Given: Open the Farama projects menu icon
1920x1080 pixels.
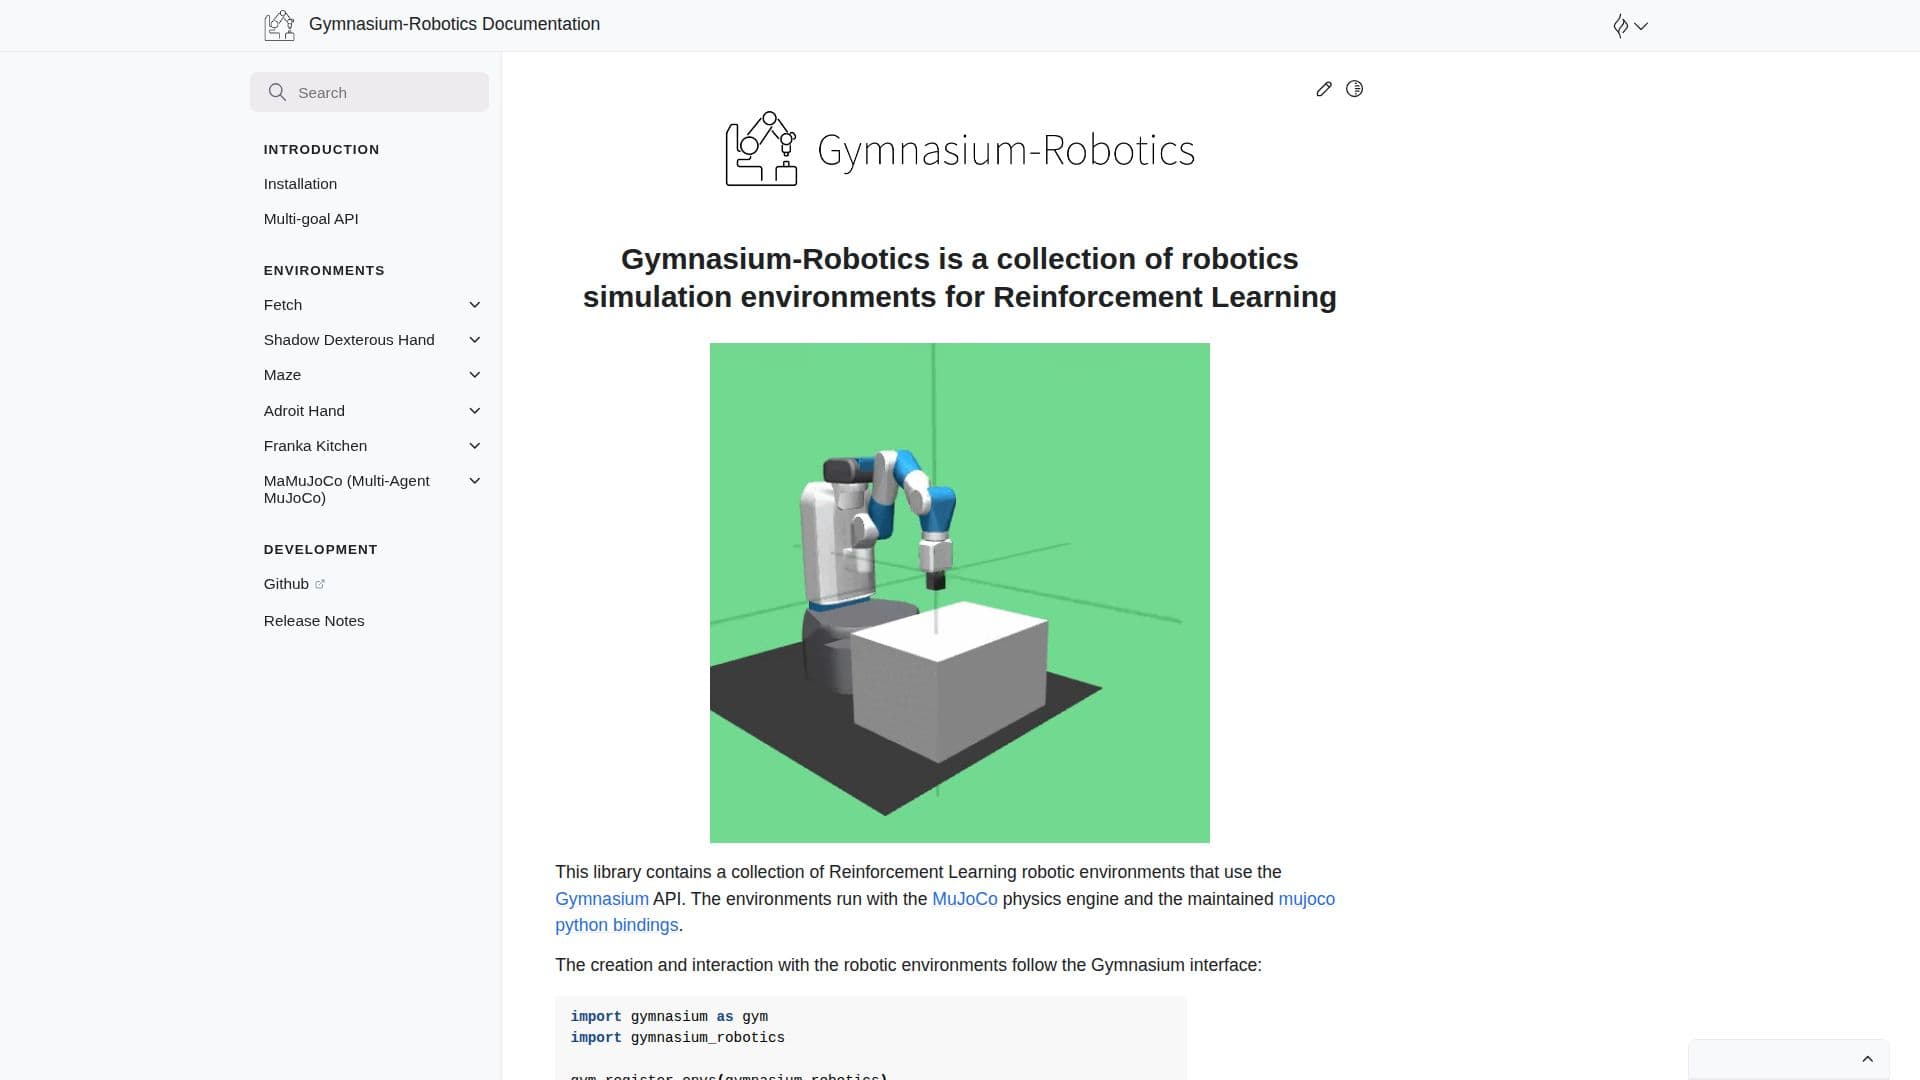Looking at the screenshot, I should [x=1630, y=26].
